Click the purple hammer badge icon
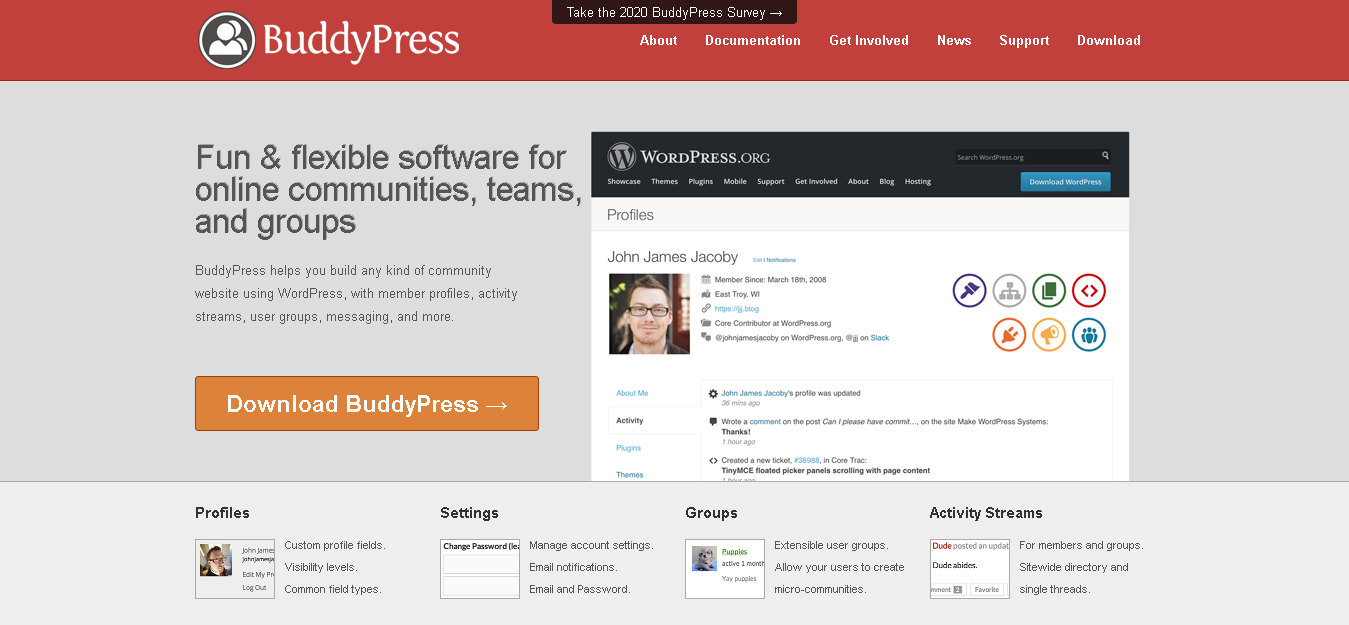Viewport: 1349px width, 625px height. pyautogui.click(x=969, y=291)
